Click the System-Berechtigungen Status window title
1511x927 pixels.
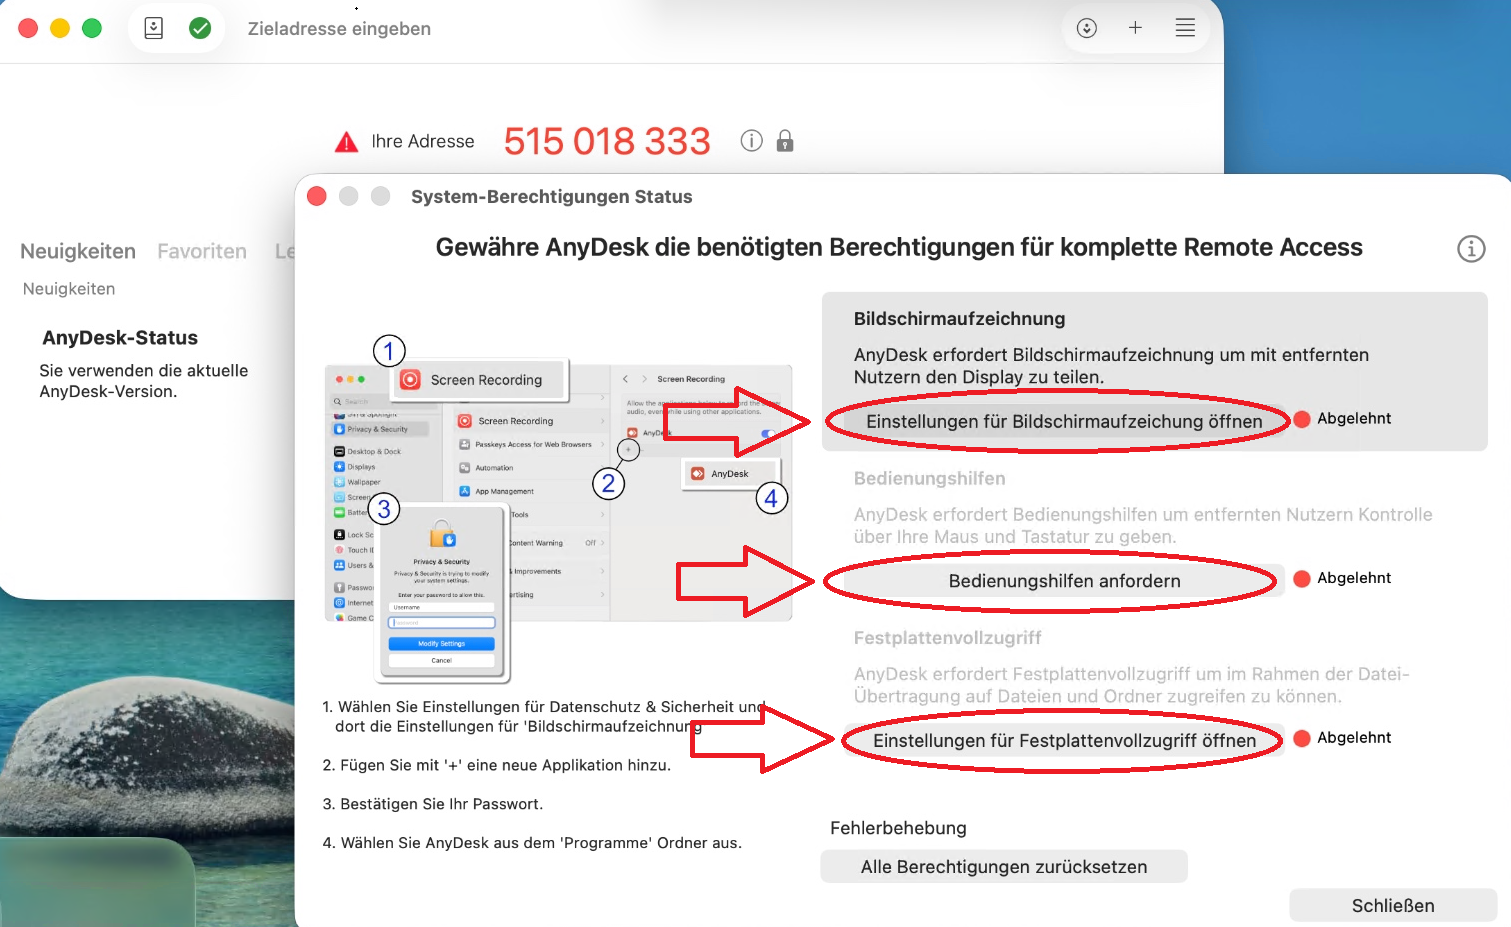552,197
